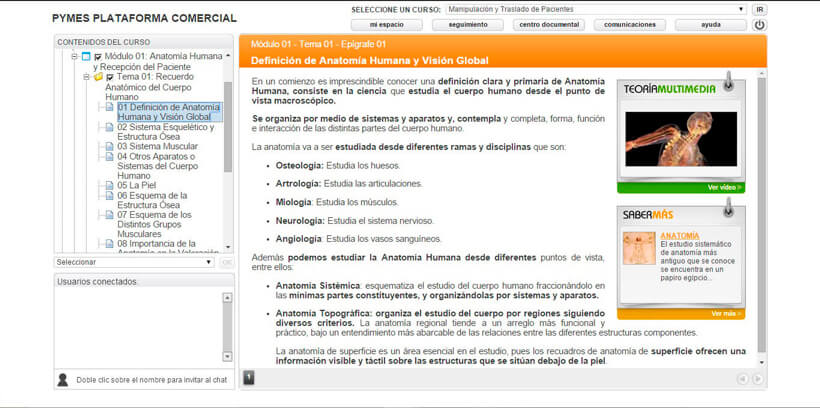Viewport: 820px width, 408px height.
Task: Collapse the Módulo 01 tree node
Action: (x=74, y=56)
